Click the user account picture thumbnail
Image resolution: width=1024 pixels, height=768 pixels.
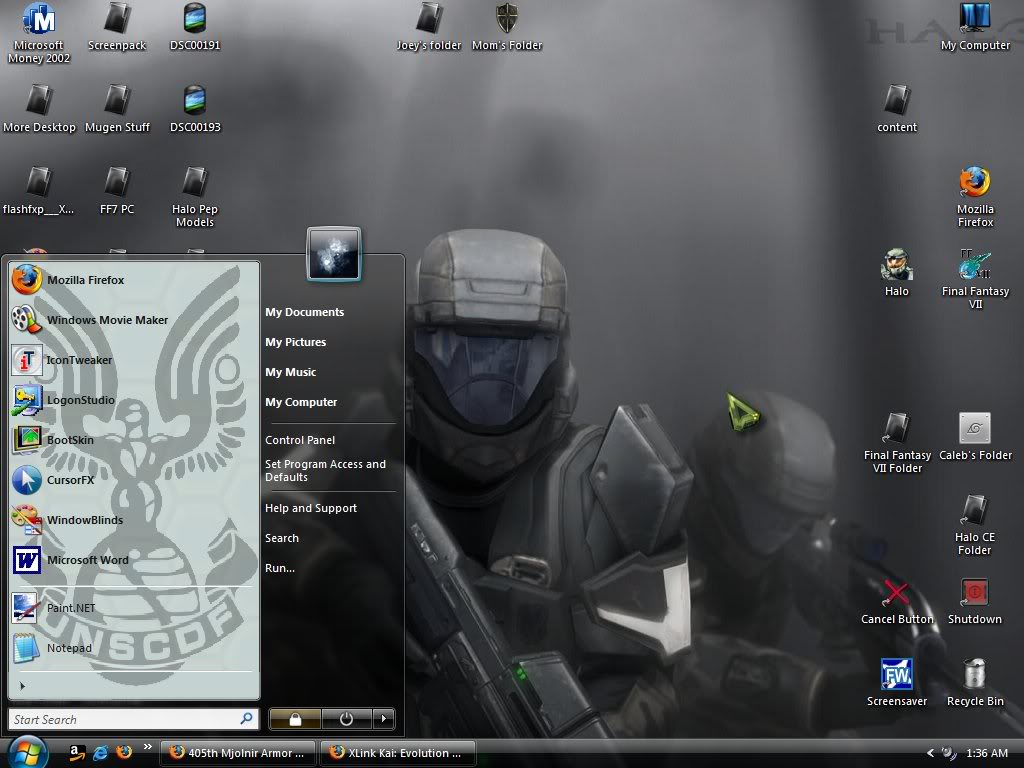coord(334,254)
